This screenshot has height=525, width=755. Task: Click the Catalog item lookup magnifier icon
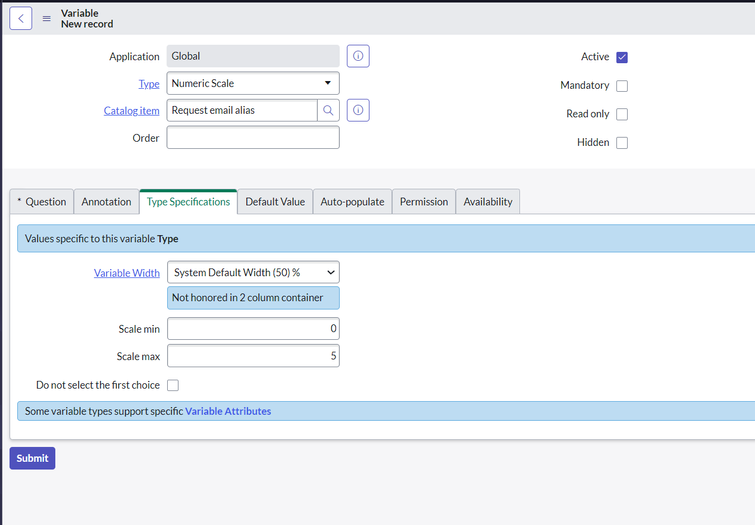(328, 110)
